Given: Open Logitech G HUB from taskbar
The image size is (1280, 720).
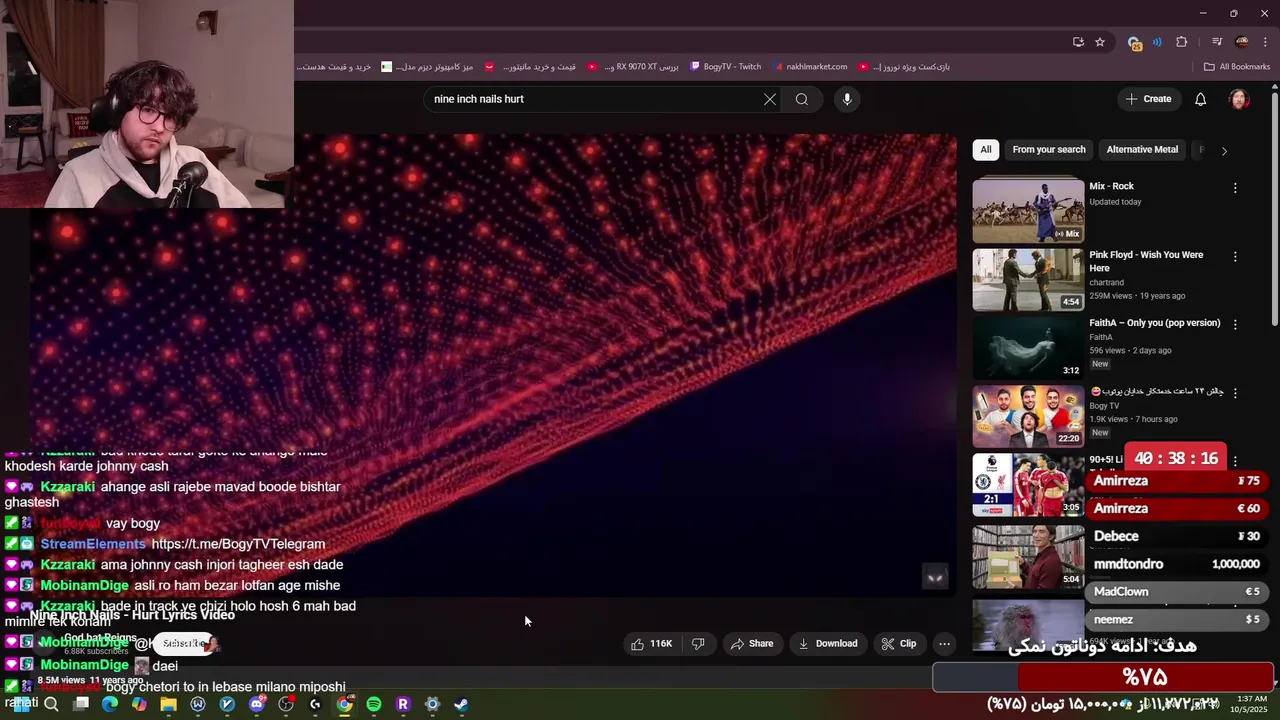Looking at the screenshot, I should 315,704.
